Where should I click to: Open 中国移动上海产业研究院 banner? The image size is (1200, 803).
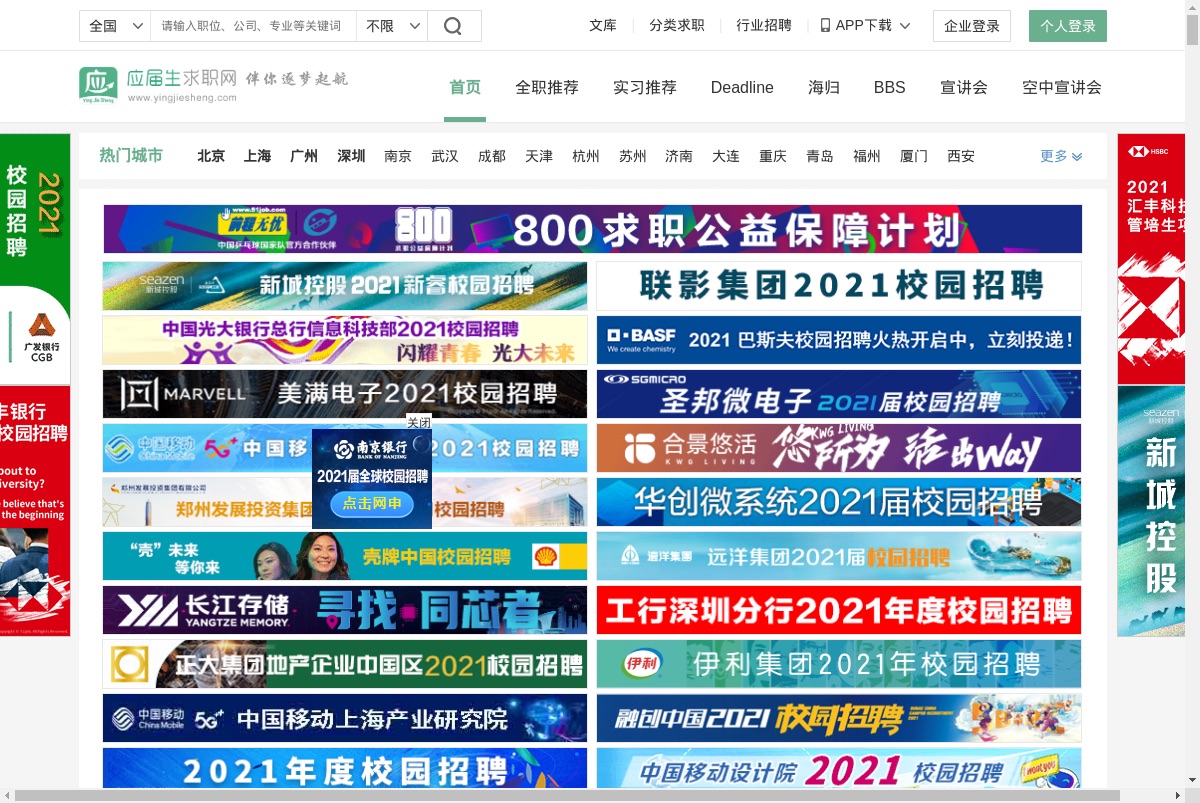point(345,718)
